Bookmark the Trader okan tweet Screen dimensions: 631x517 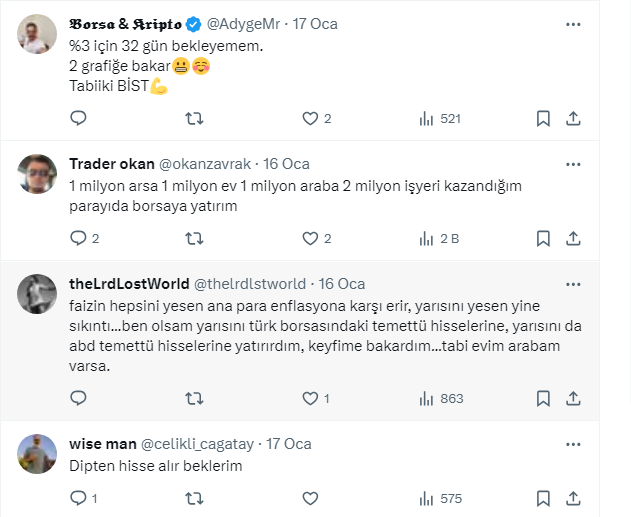pos(543,239)
